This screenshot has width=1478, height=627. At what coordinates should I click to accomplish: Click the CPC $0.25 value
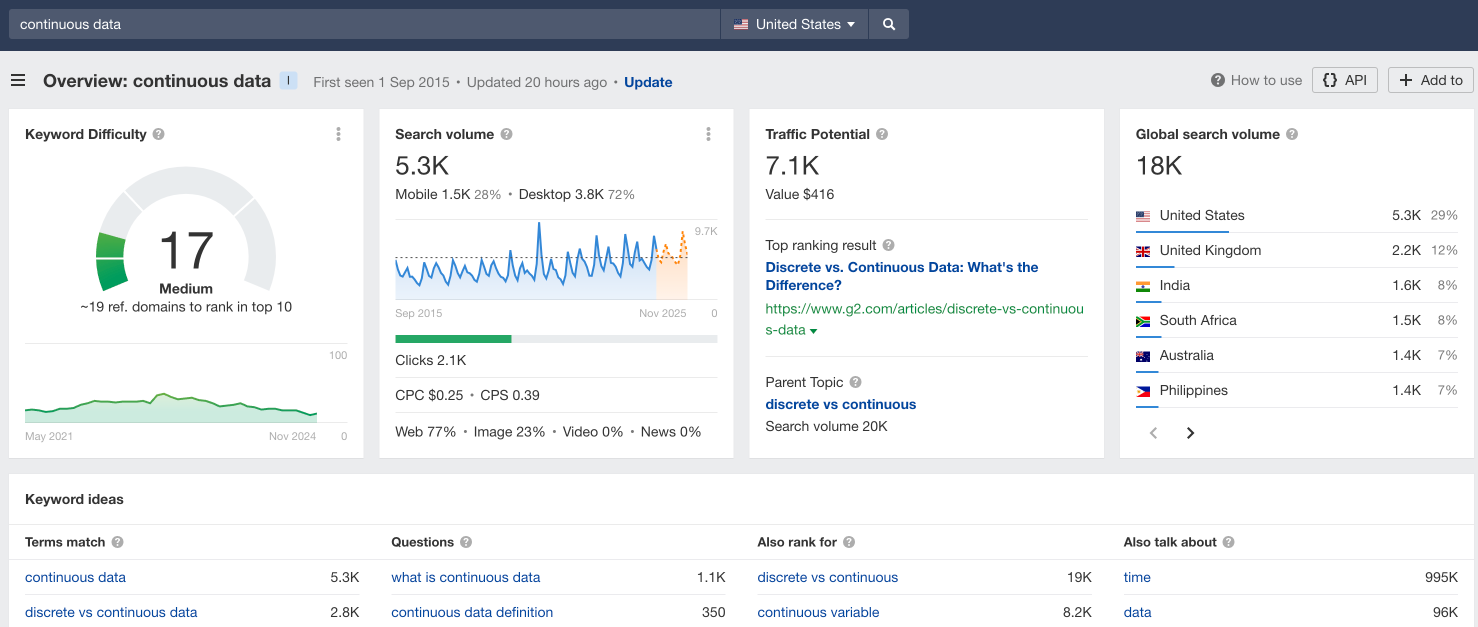[429, 395]
